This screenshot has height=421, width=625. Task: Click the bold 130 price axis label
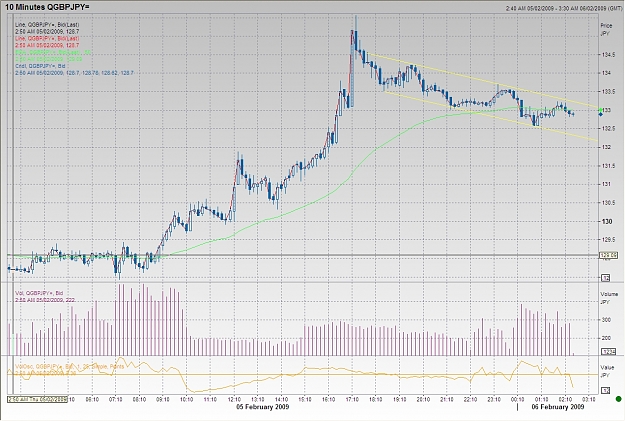tap(607, 221)
